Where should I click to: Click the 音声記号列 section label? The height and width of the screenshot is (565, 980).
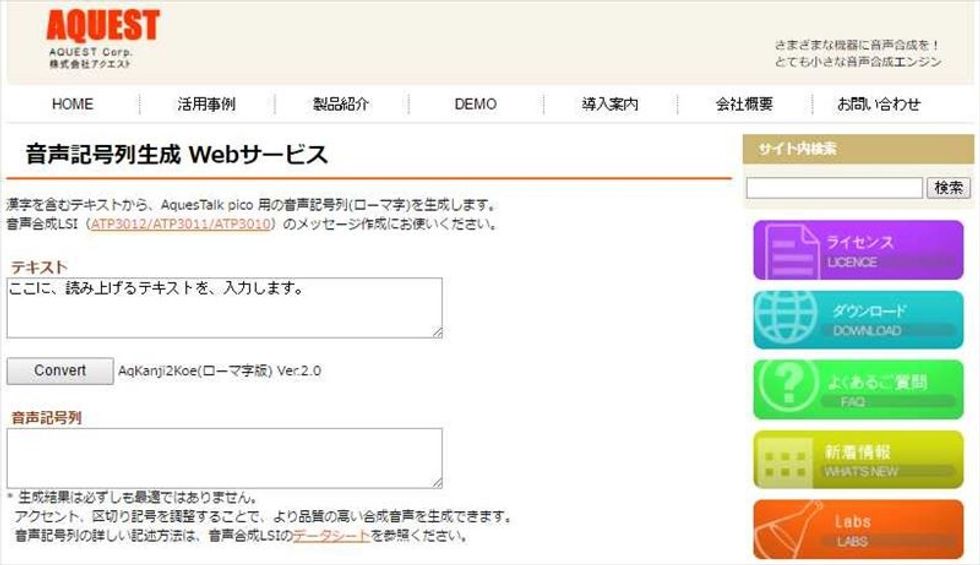tap(46, 418)
